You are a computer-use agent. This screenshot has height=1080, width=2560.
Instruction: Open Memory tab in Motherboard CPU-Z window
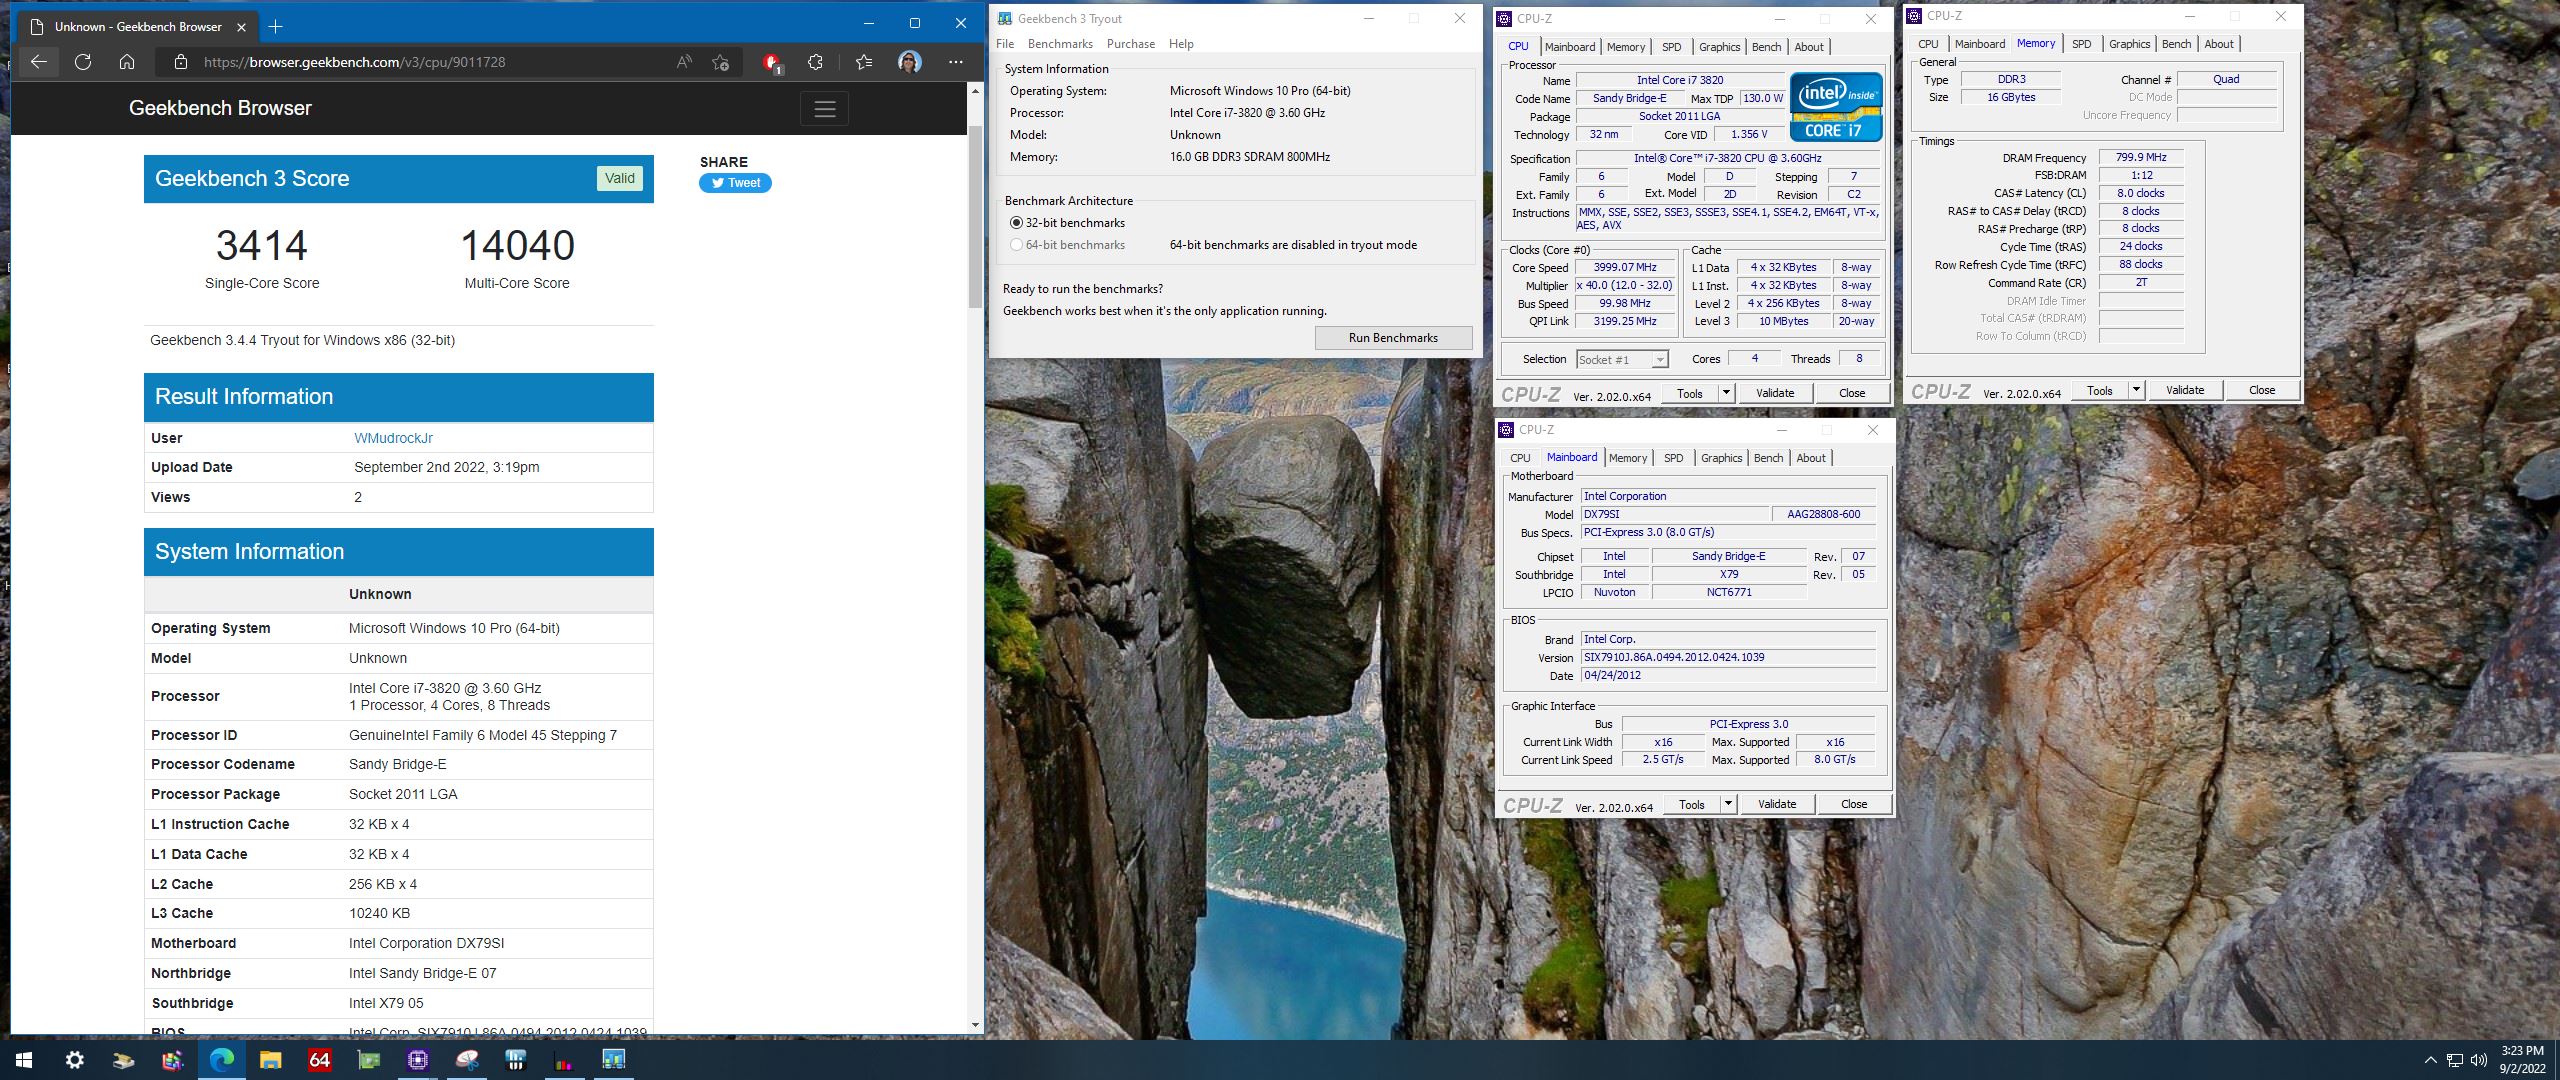[x=1628, y=458]
